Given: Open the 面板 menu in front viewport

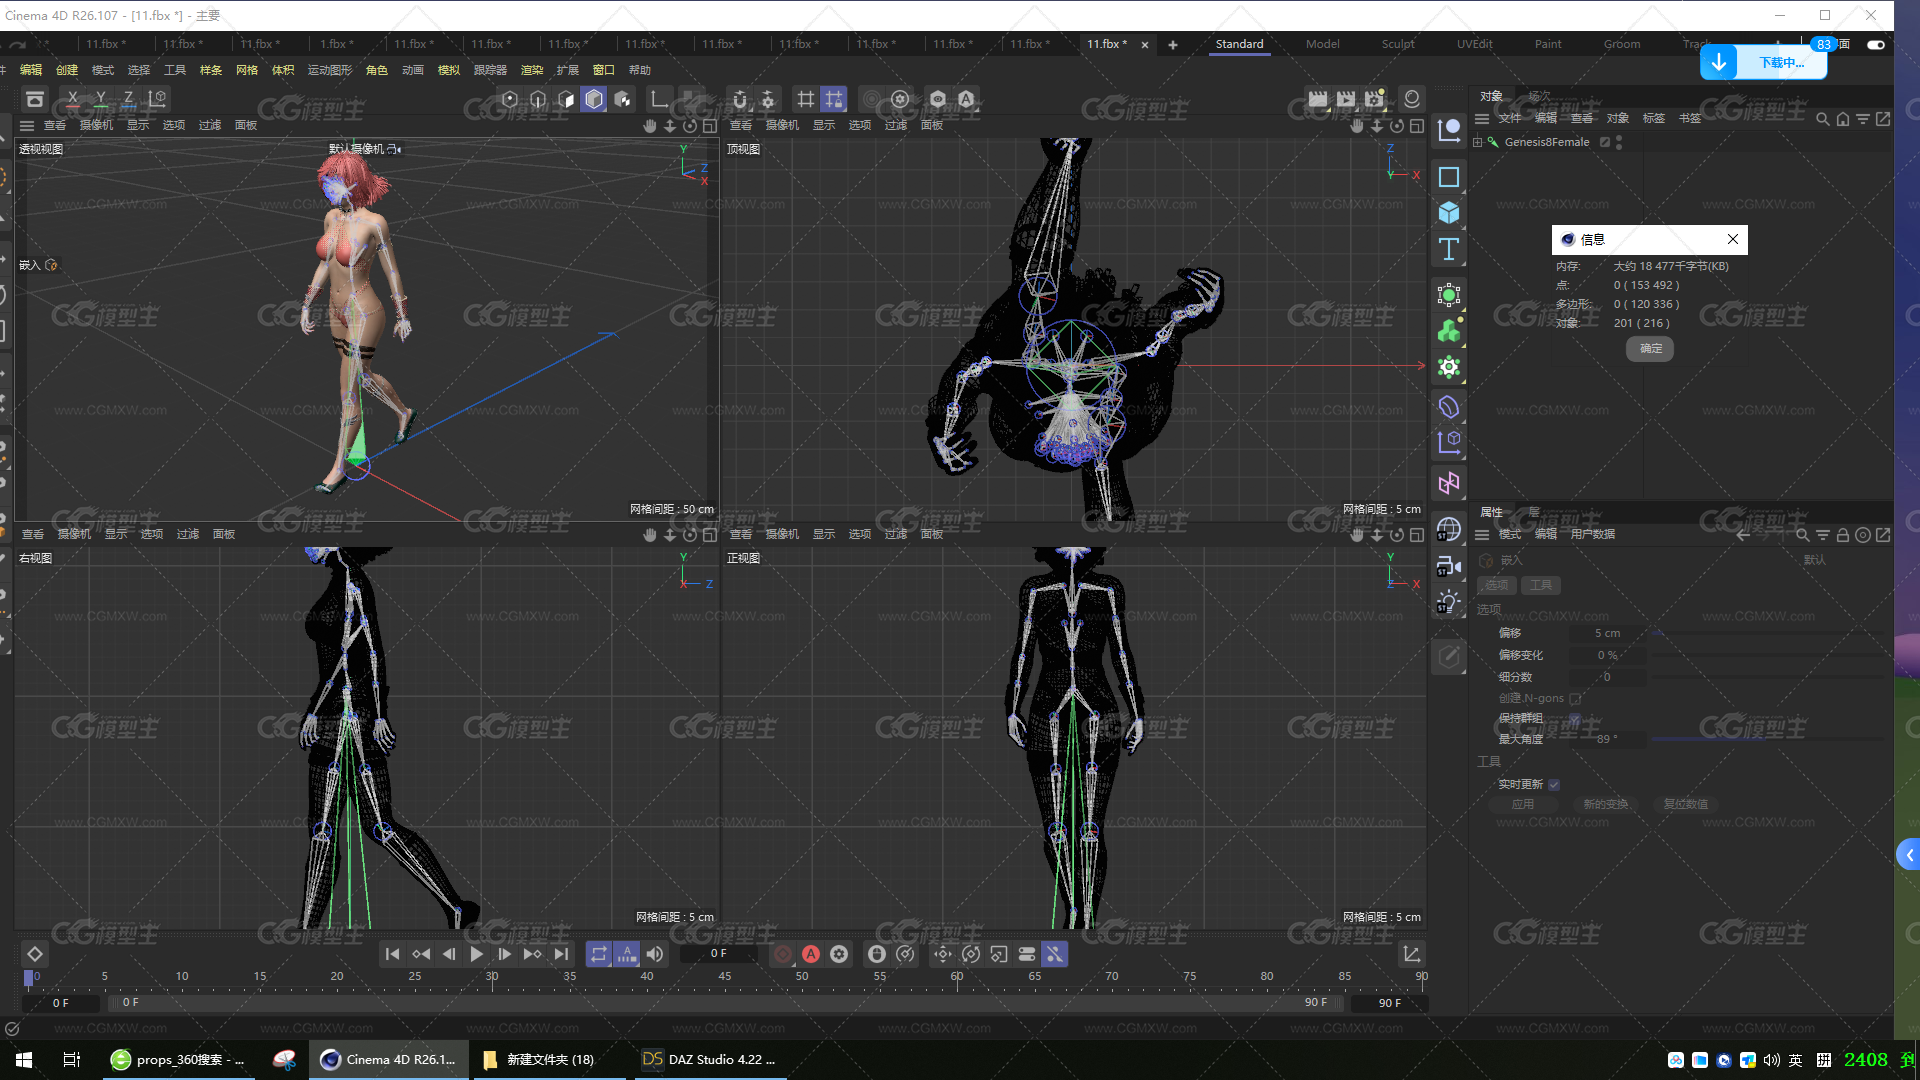Looking at the screenshot, I should coord(932,534).
